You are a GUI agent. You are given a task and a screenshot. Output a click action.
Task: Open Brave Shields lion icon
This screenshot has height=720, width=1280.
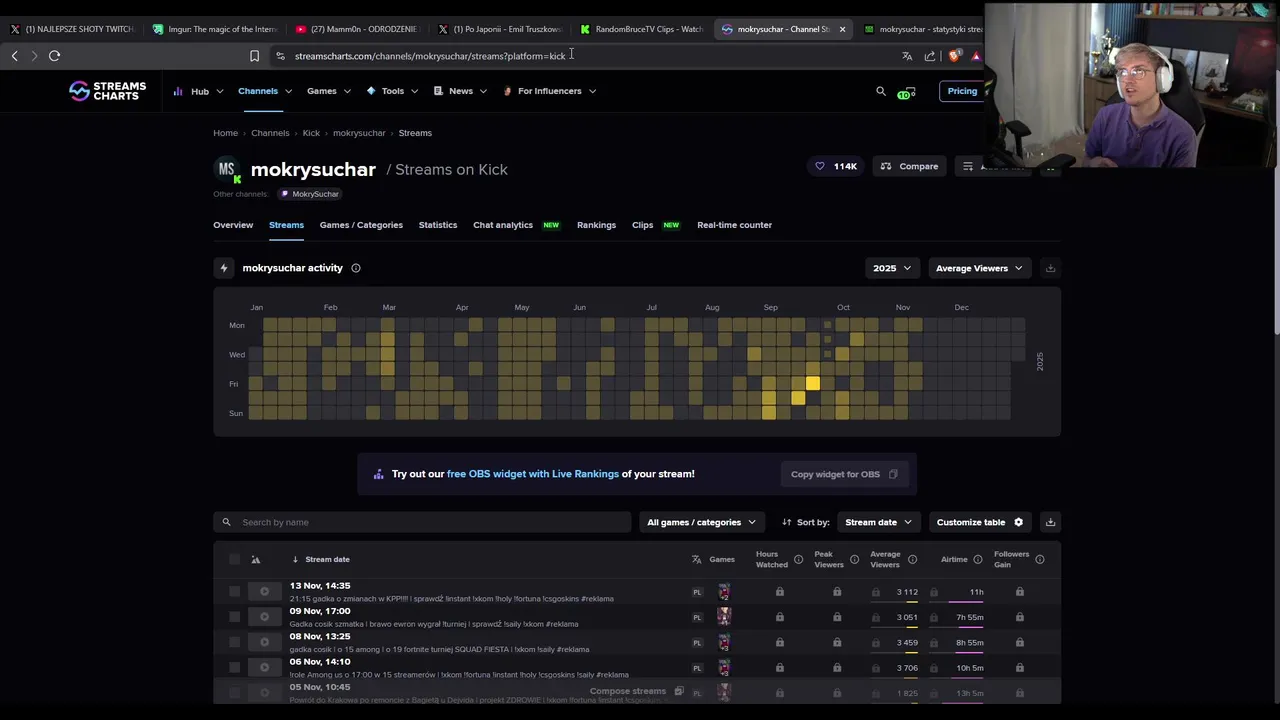pos(954,56)
